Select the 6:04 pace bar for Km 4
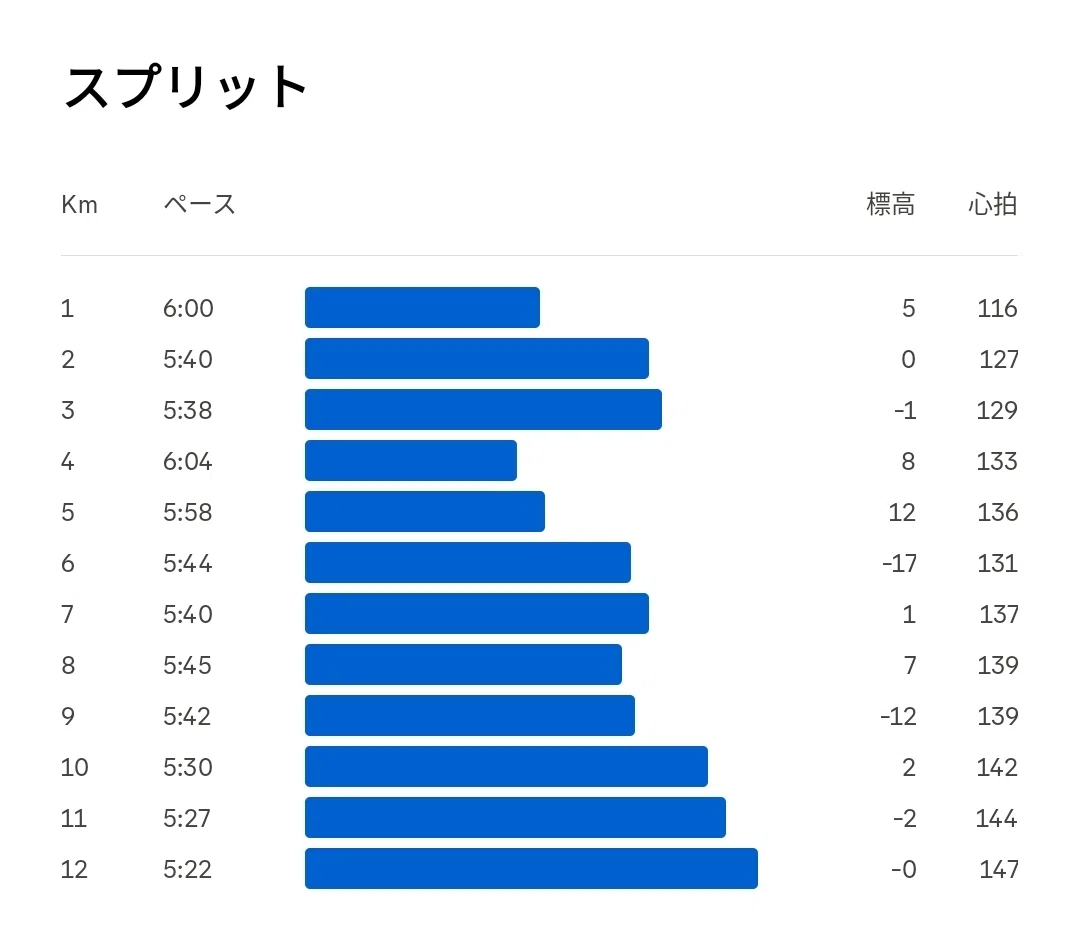Viewport: 1079px width, 948px height. 411,460
